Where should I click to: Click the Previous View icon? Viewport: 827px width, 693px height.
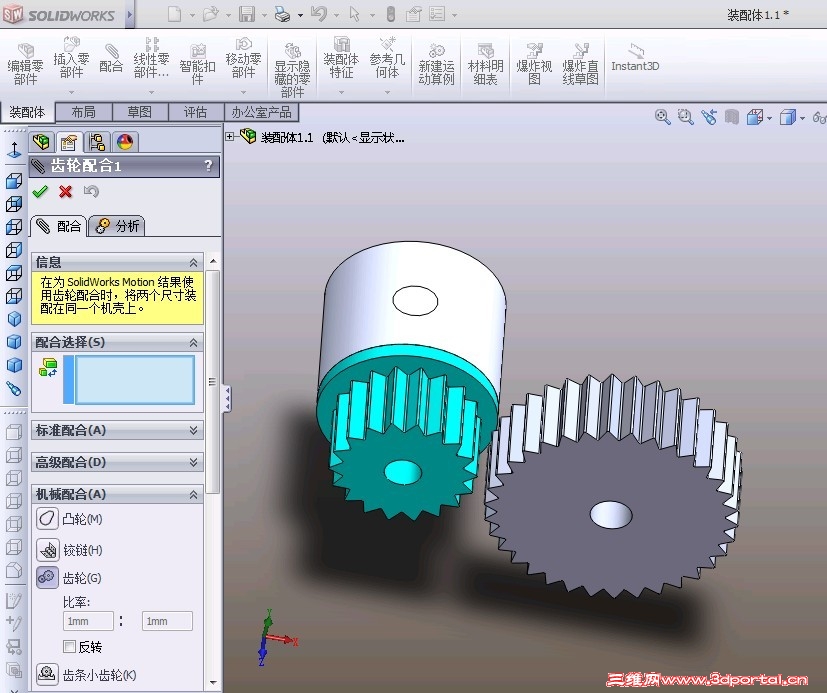click(709, 117)
